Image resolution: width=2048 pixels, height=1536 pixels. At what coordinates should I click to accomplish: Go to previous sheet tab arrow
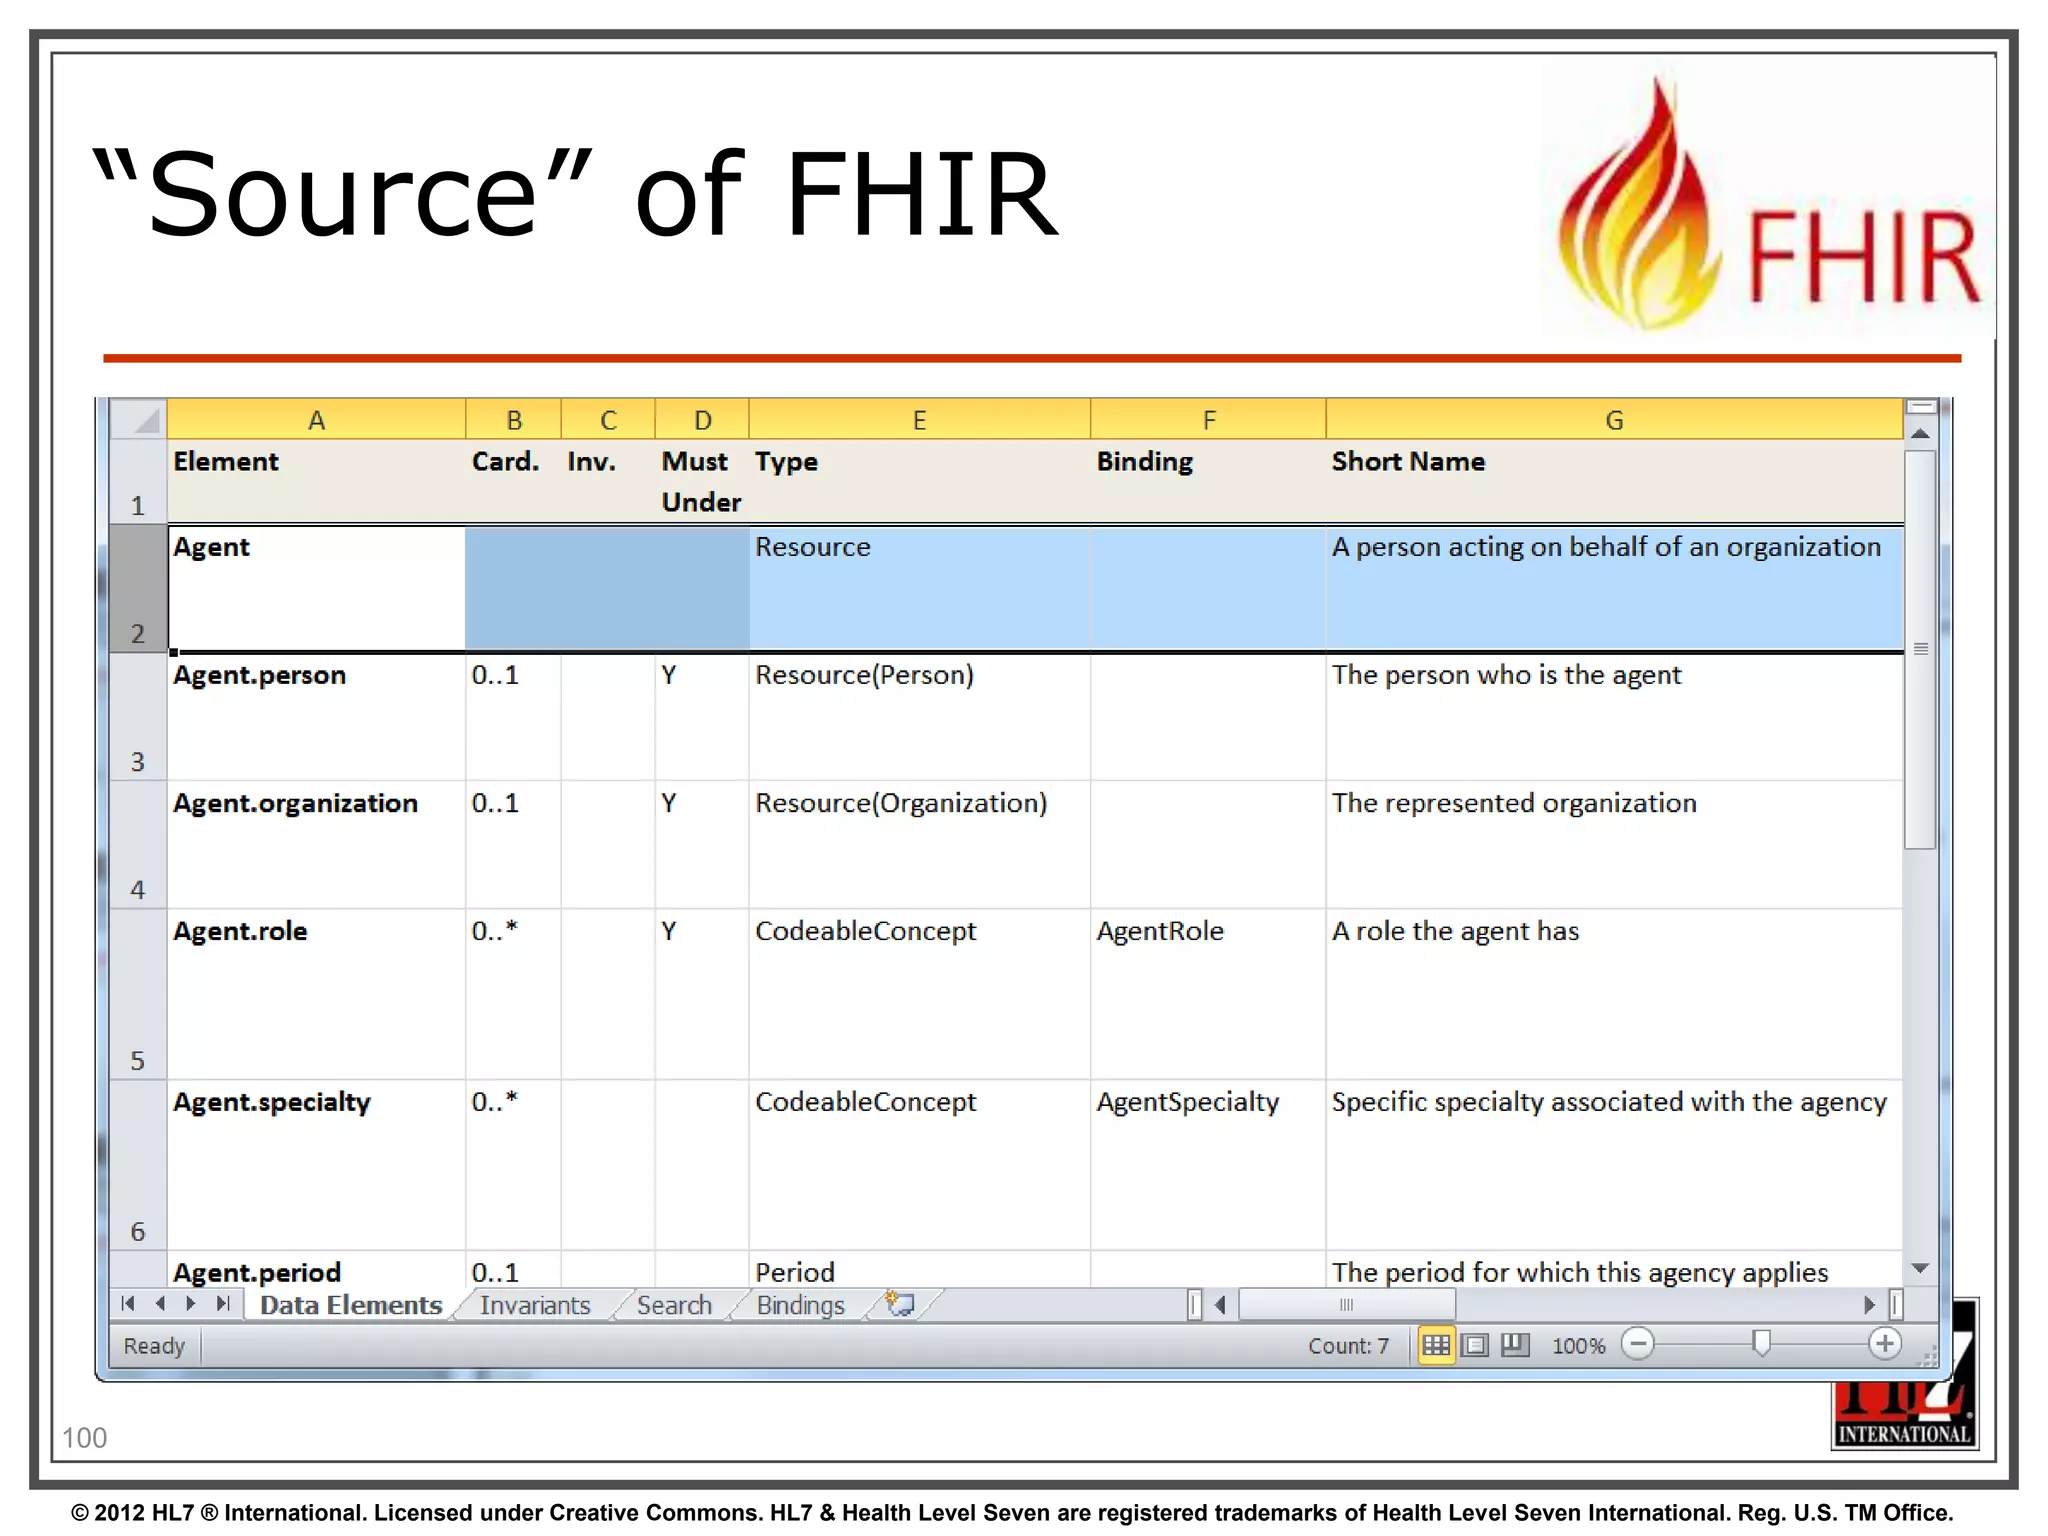click(x=160, y=1304)
